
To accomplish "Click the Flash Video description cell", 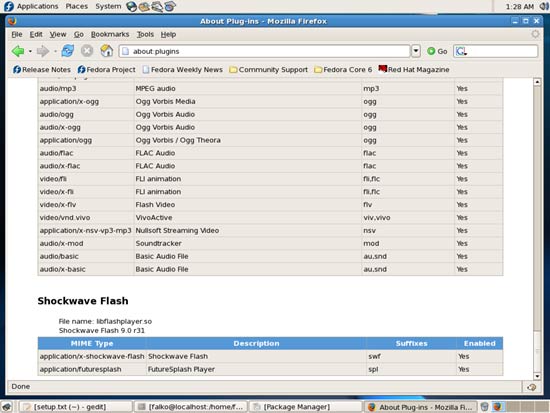I will [248, 205].
